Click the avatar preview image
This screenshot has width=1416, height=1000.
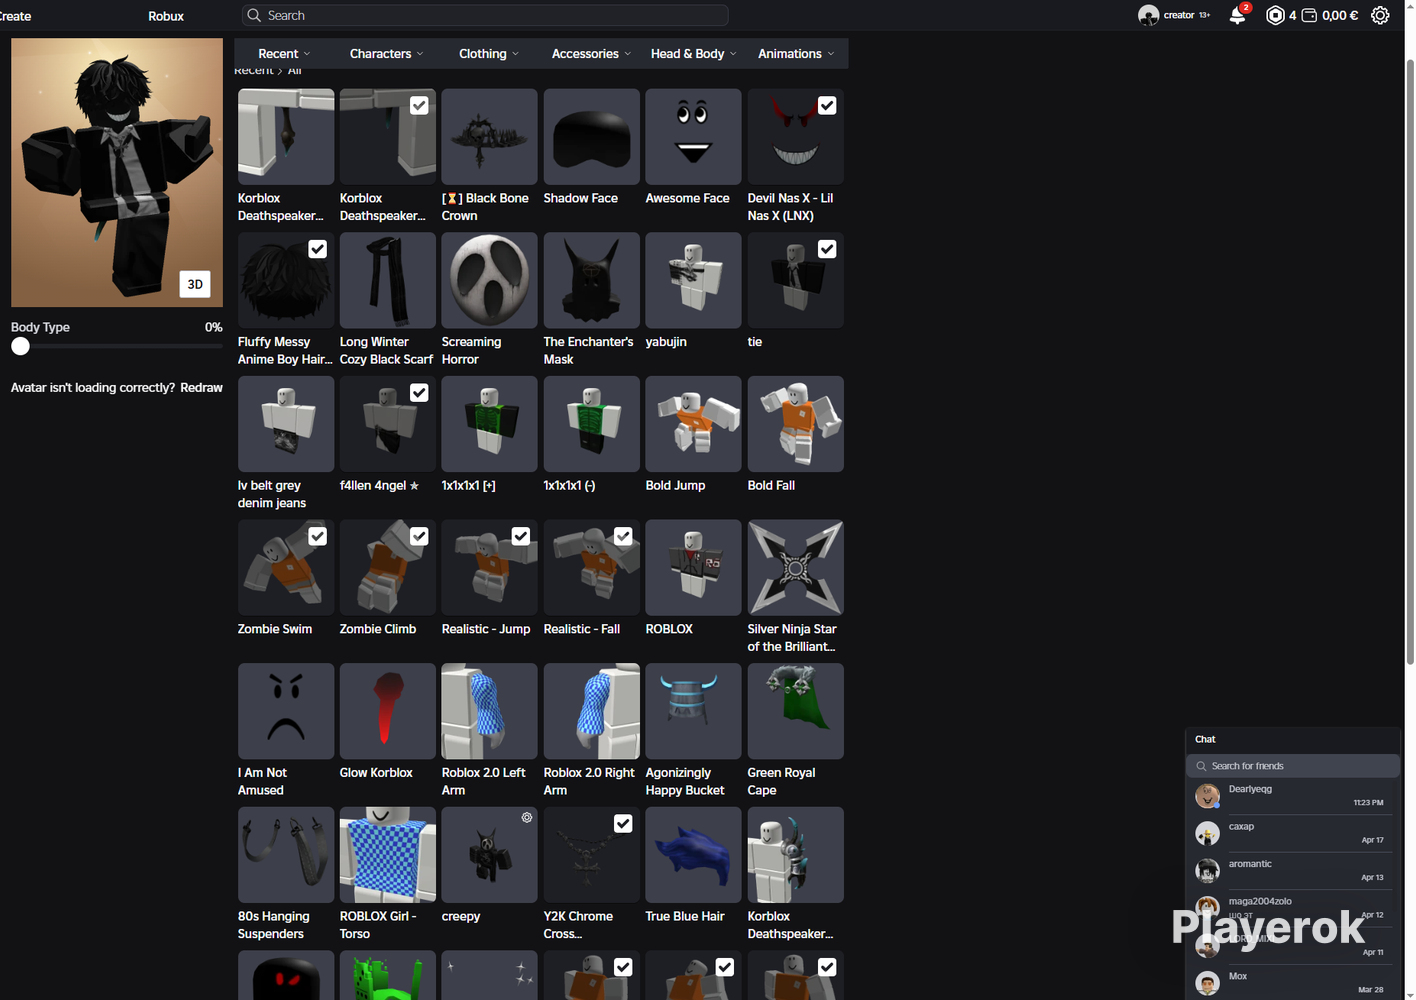click(117, 172)
